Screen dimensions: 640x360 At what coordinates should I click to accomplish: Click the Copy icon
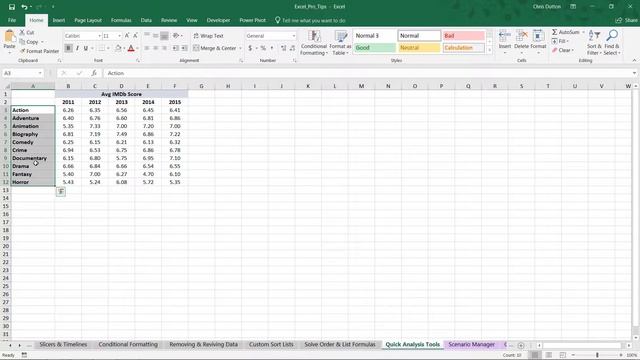point(22,42)
